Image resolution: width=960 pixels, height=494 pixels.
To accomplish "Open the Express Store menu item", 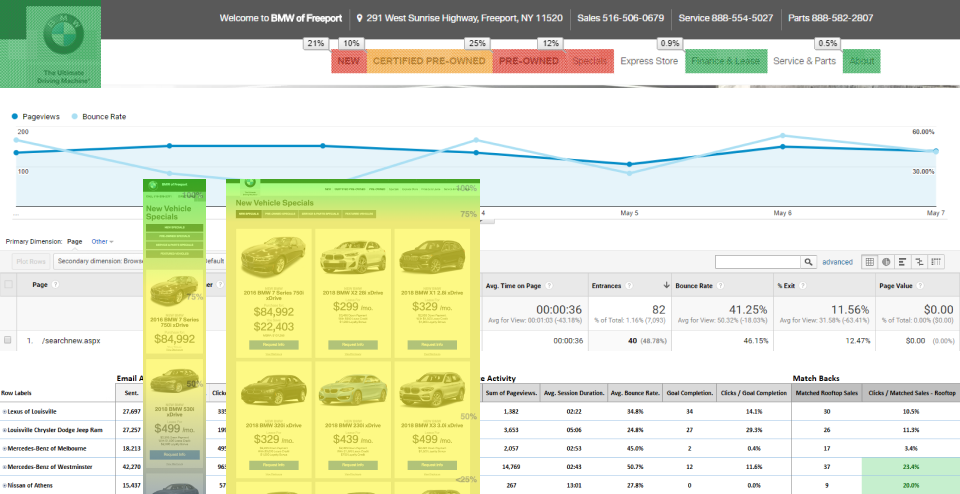I will click(649, 61).
